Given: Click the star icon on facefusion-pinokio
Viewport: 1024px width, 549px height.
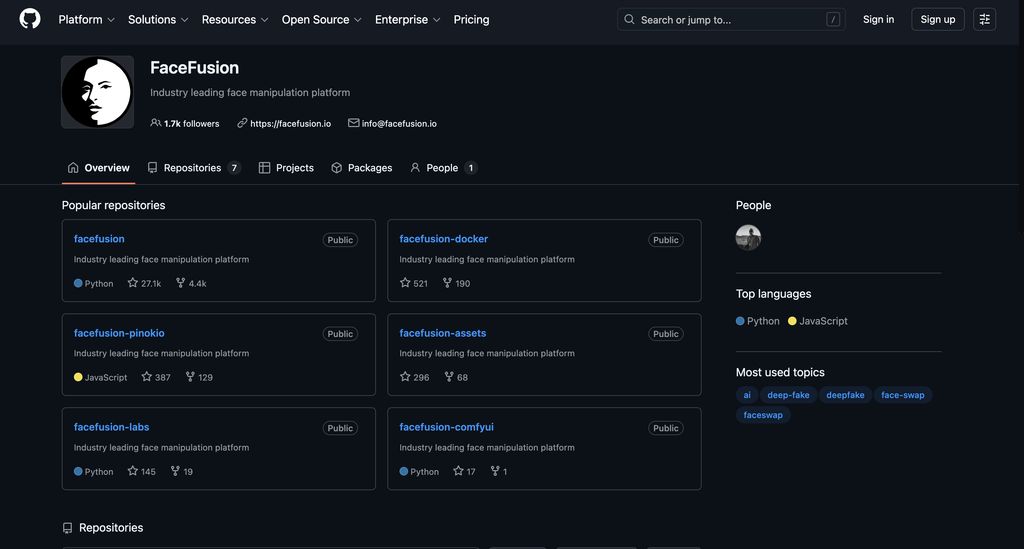Looking at the screenshot, I should [146, 377].
